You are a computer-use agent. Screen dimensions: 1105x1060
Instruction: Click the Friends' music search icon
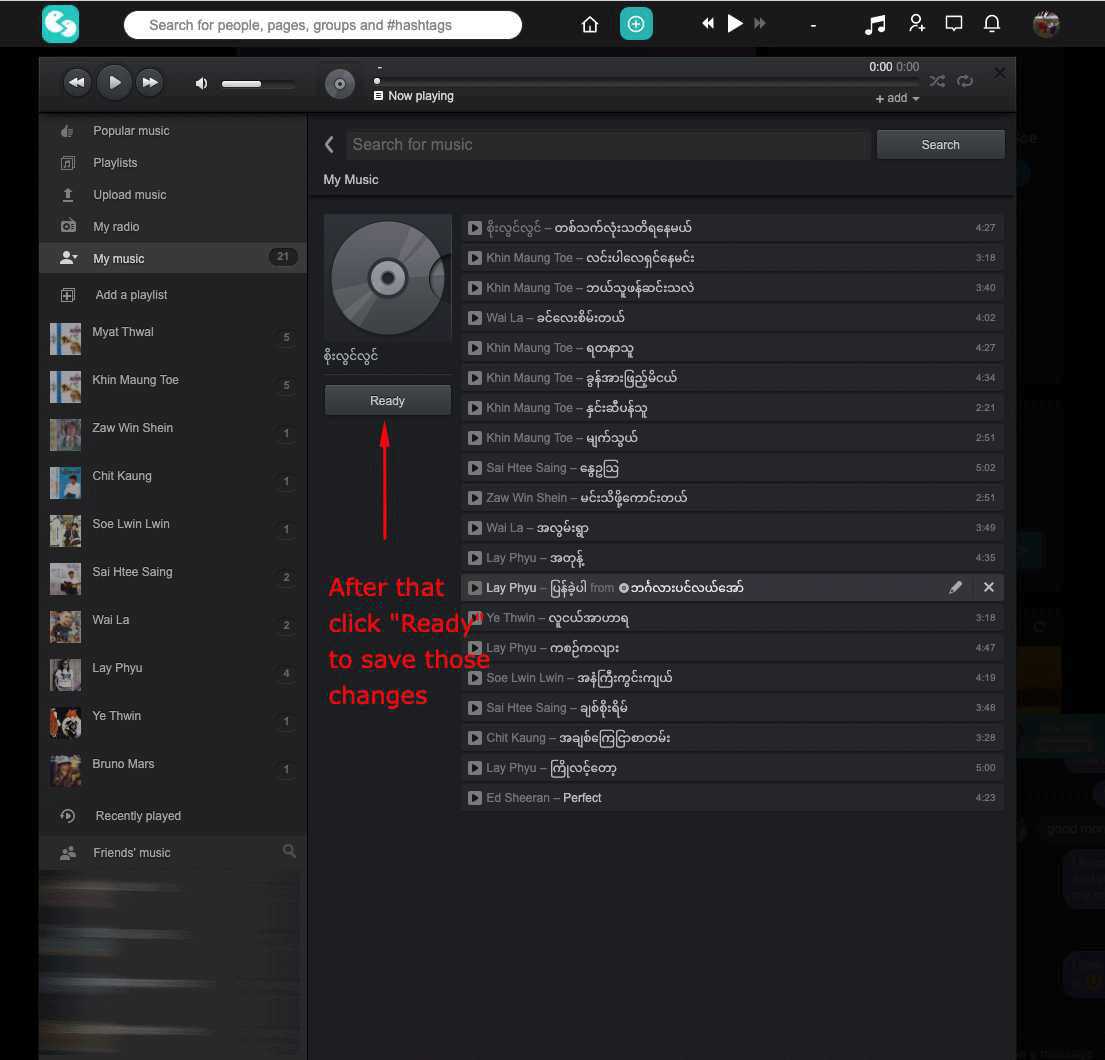(x=289, y=851)
